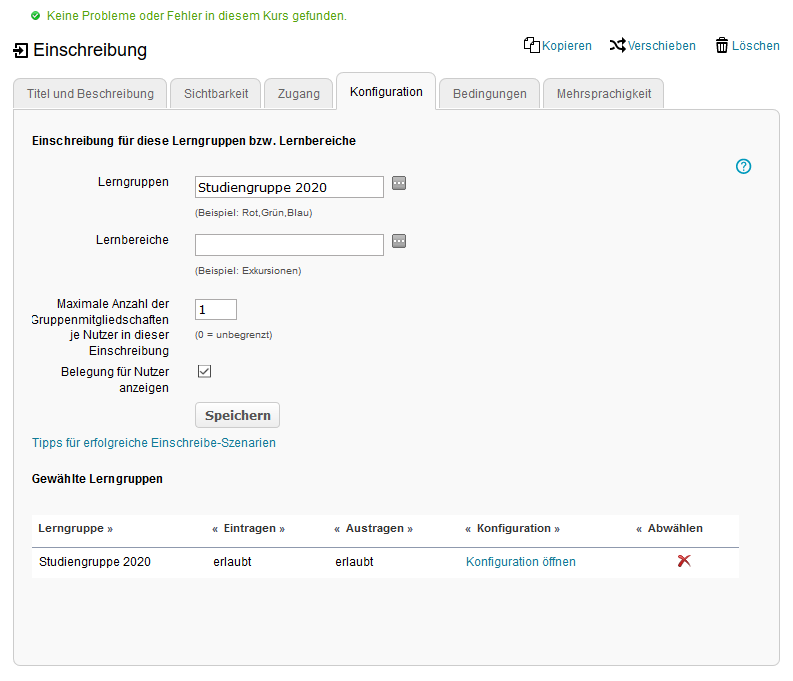Image resolution: width=793 pixels, height=681 pixels.
Task: Click the Kopieren copy icon
Action: pos(532,45)
